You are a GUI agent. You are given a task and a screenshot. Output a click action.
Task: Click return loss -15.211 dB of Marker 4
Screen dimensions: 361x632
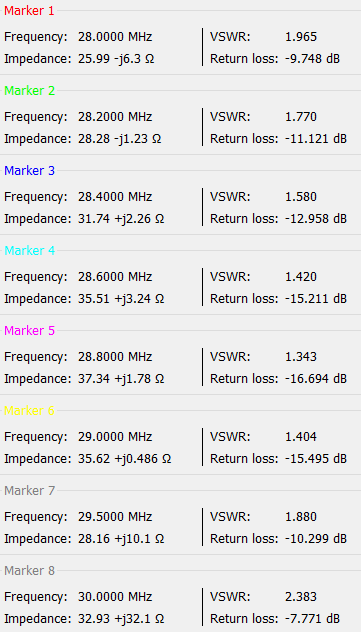pos(316,299)
